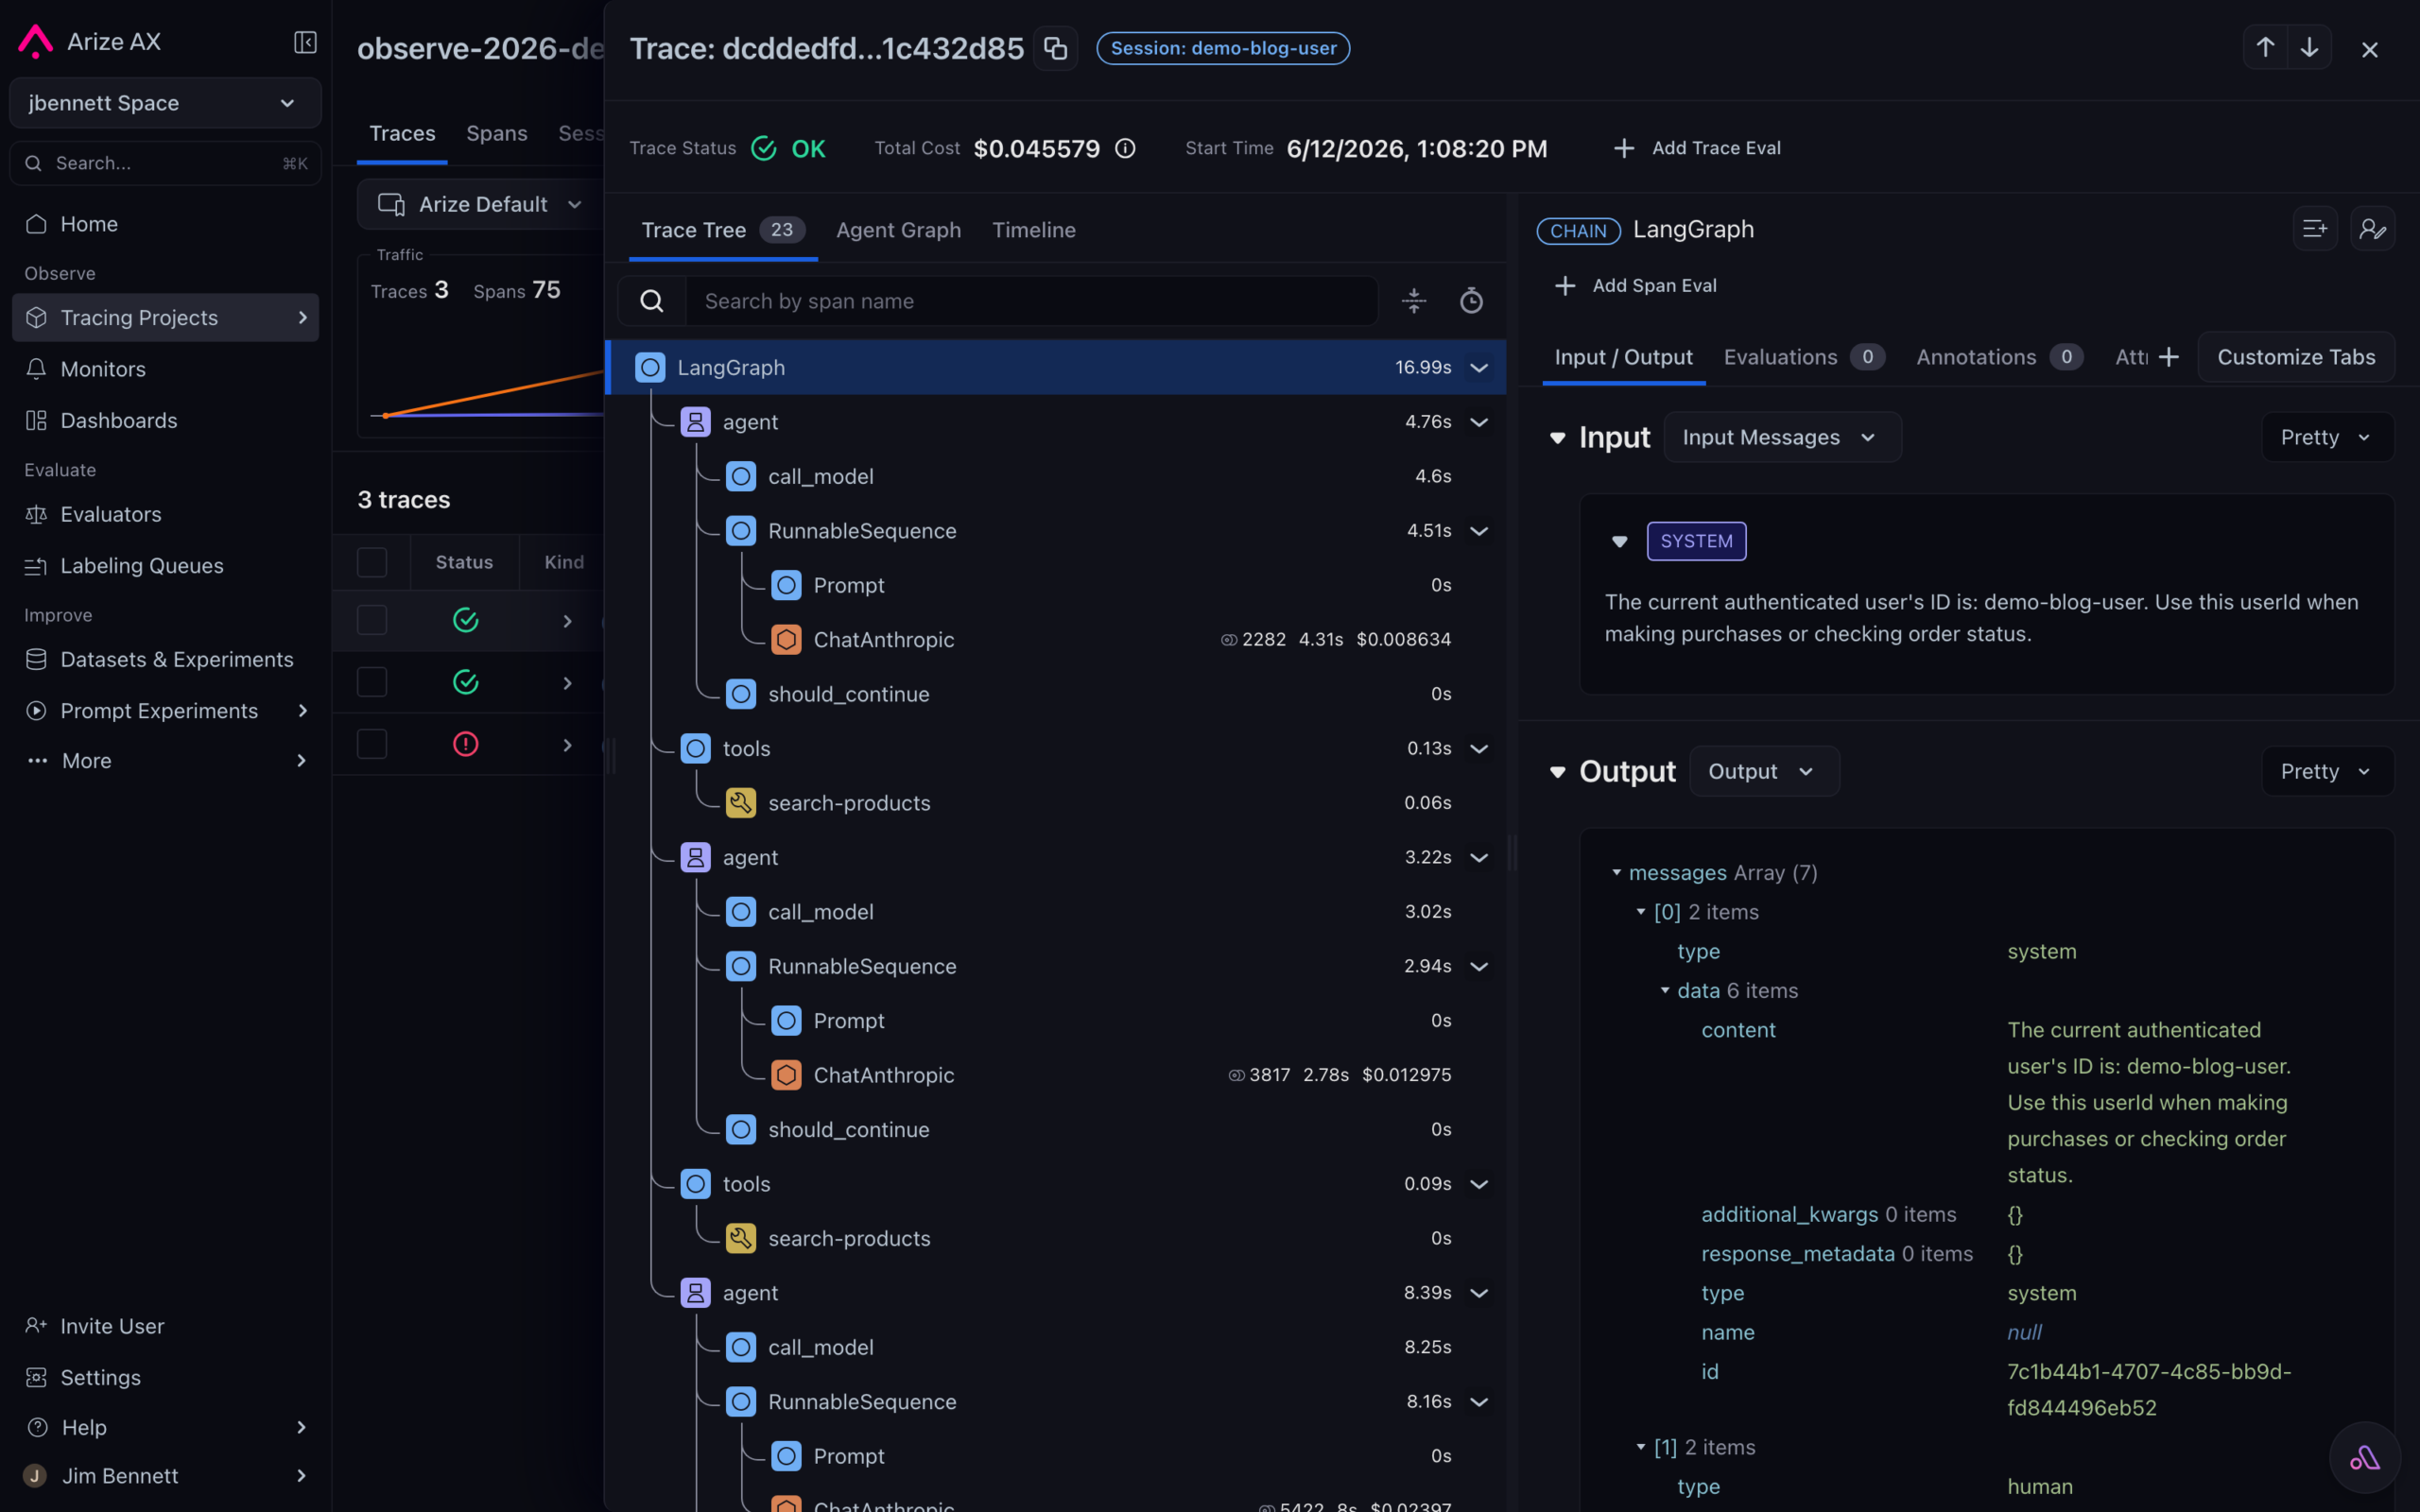Copy the trace ID with the copy icon

[x=1055, y=48]
